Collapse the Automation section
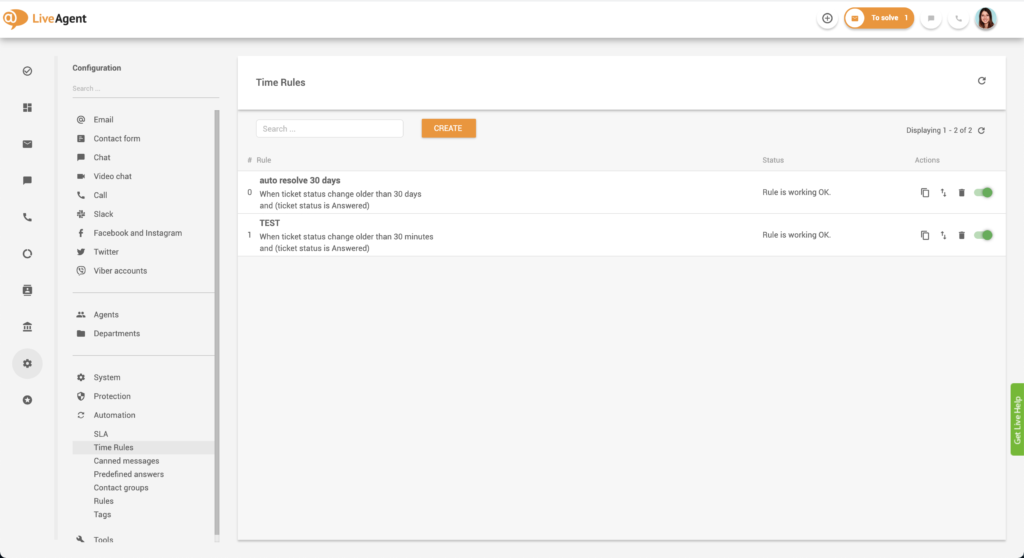 [x=114, y=415]
